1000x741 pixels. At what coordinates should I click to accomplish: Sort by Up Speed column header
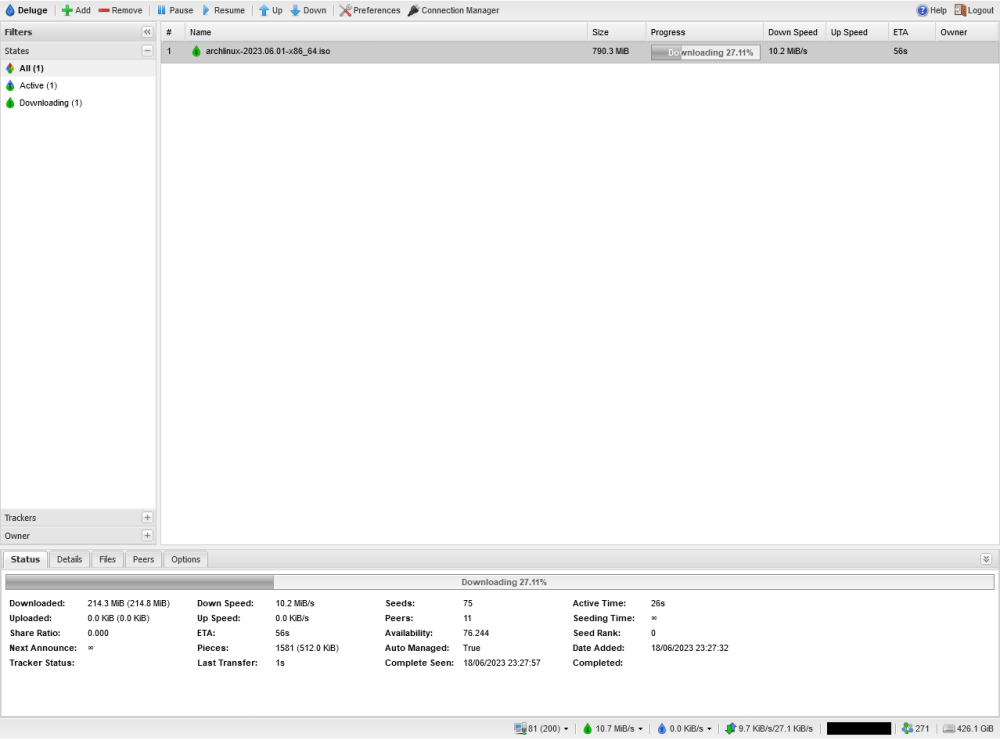point(857,32)
